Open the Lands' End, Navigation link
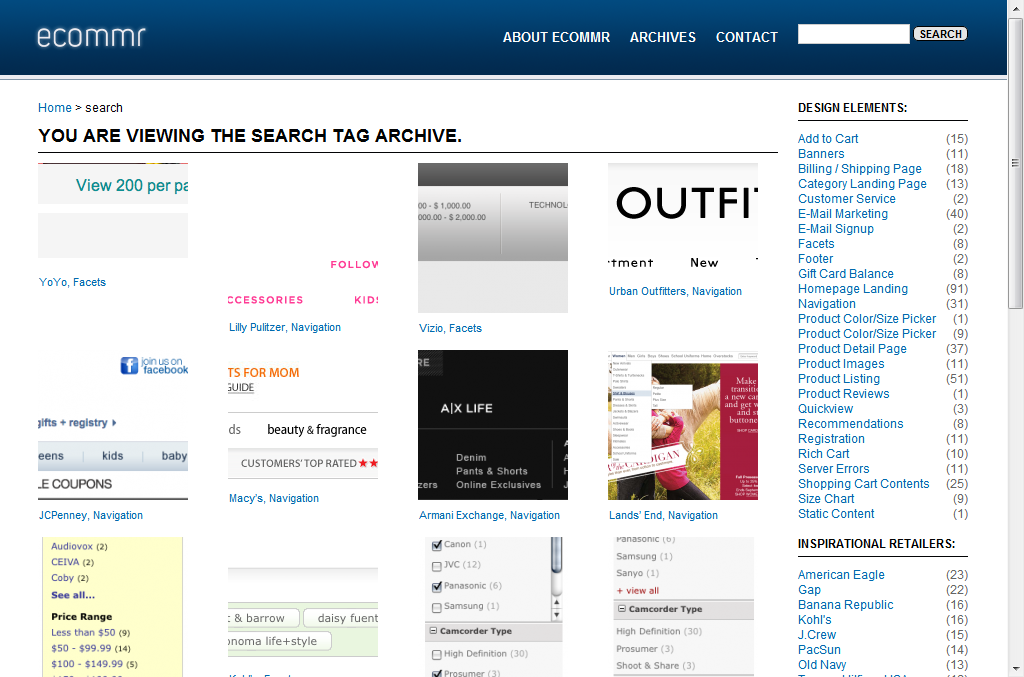1024x677 pixels. tap(664, 515)
